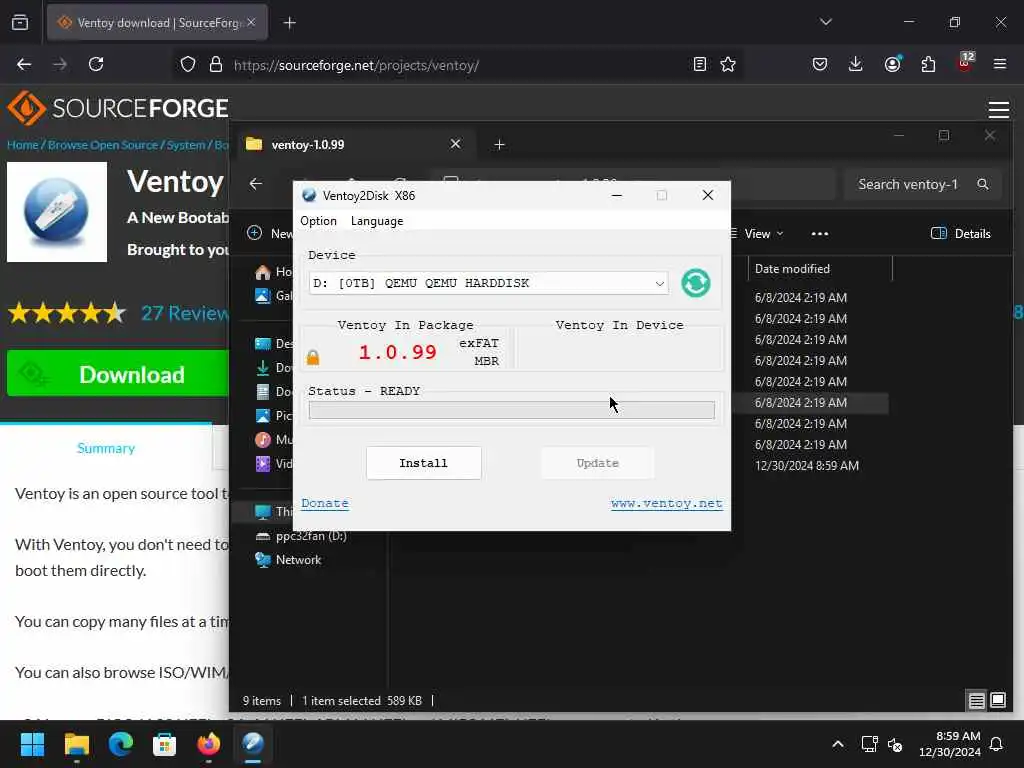1024x768 pixels.
Task: Click the Firefox tracking protection shield icon
Action: click(x=188, y=64)
